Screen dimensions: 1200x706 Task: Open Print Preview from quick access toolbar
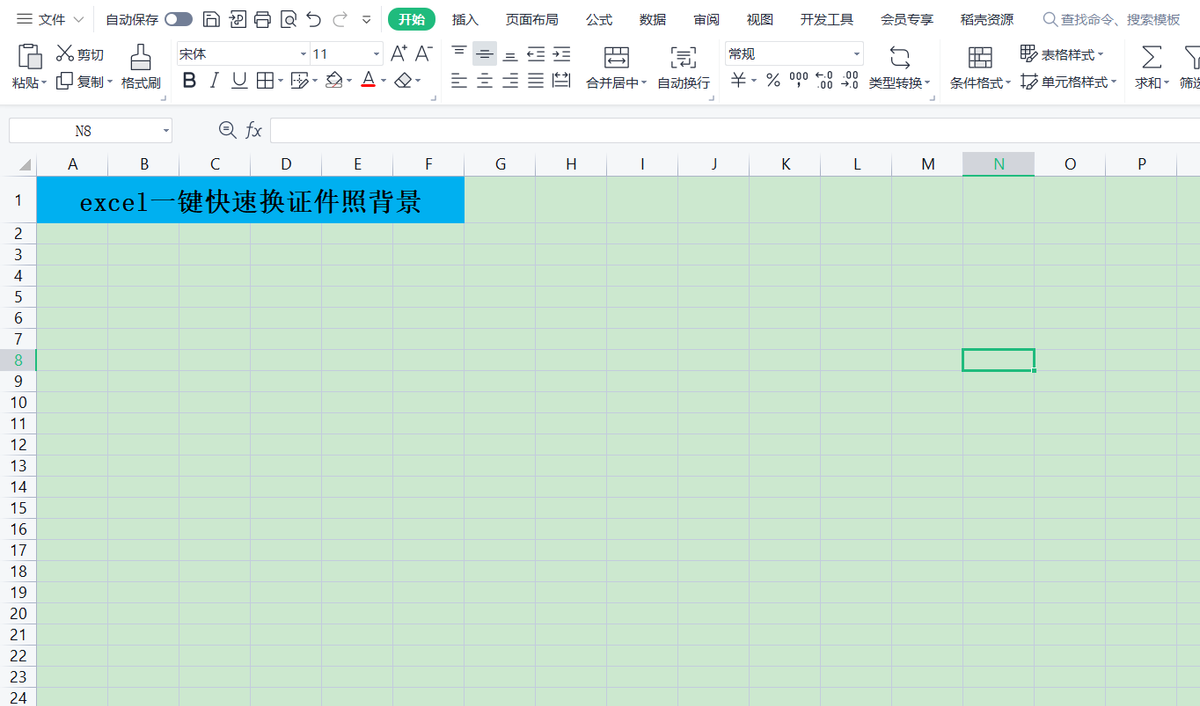click(x=288, y=19)
